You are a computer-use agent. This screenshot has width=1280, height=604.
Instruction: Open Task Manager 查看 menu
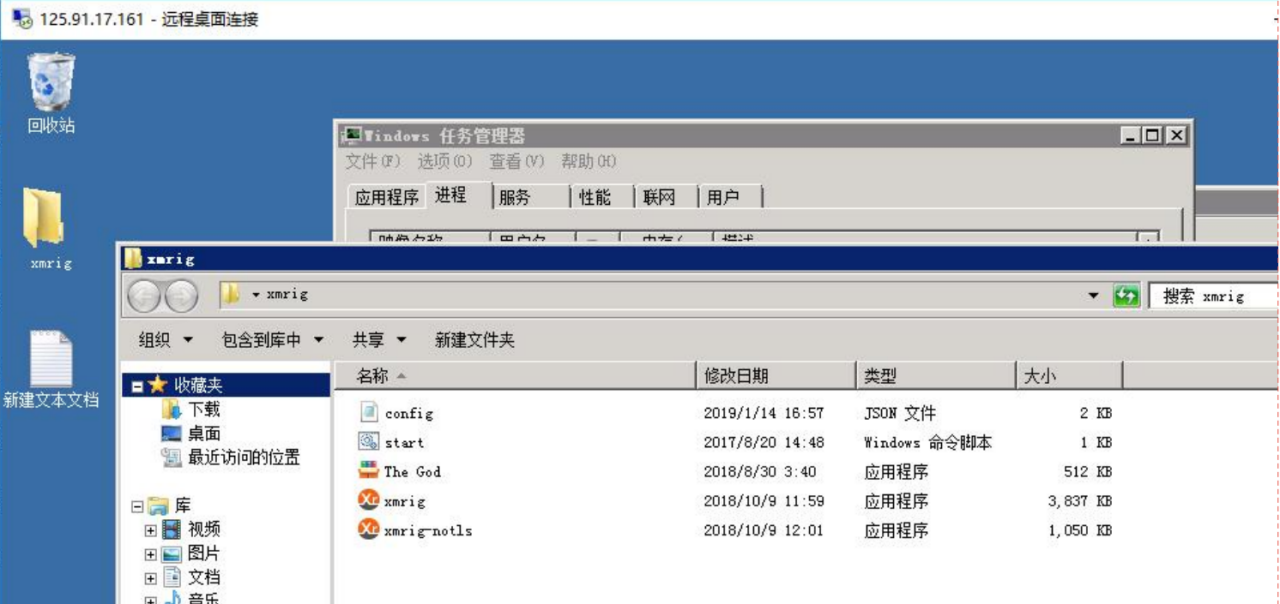517,161
